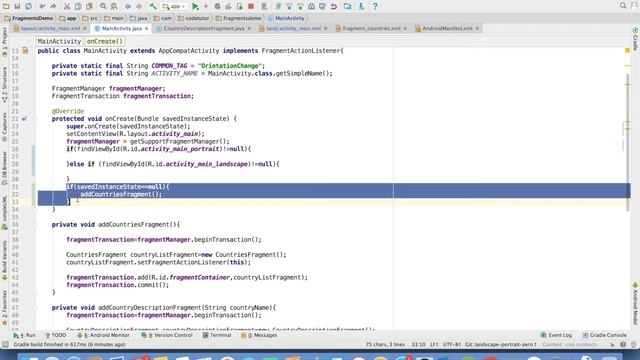Debug the app with the bug icon
This screenshot has width=640, height=360.
click(x=217, y=6)
